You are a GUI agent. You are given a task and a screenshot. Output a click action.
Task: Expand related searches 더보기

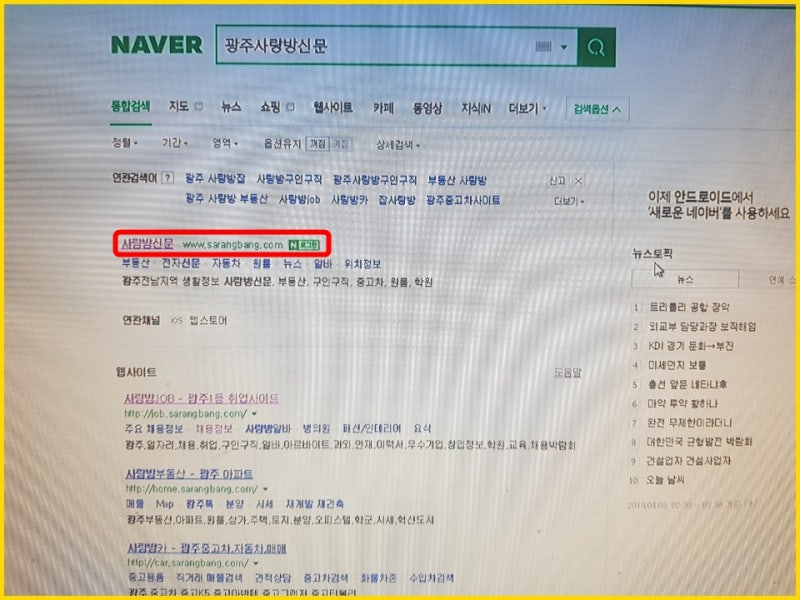click(x=569, y=202)
